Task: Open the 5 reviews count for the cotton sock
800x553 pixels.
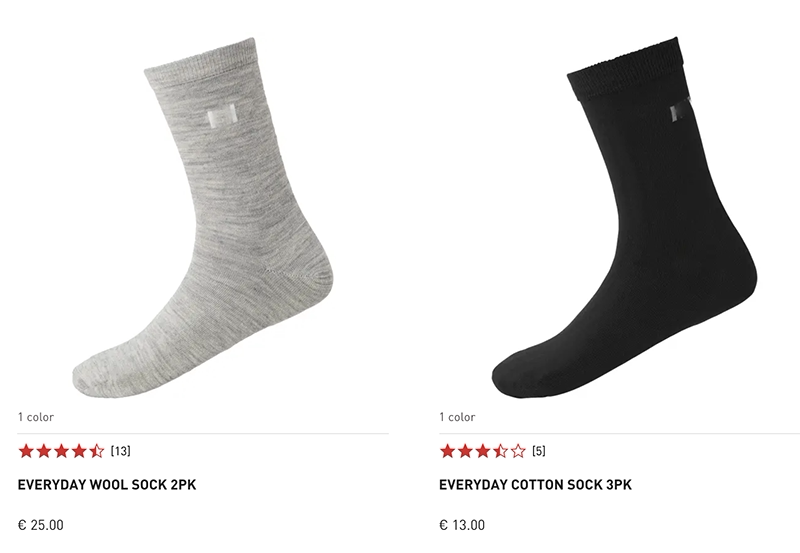Action: pos(539,451)
